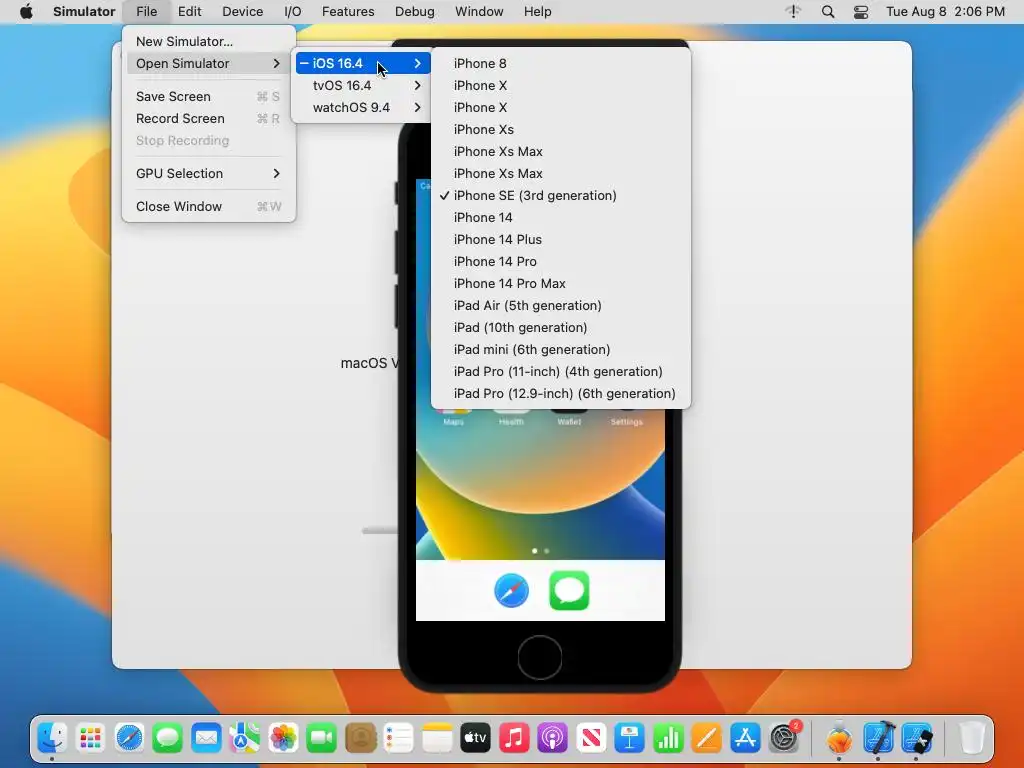Select iPad mini (6th generation)
Screen dimensions: 1024x768
pos(560,349)
